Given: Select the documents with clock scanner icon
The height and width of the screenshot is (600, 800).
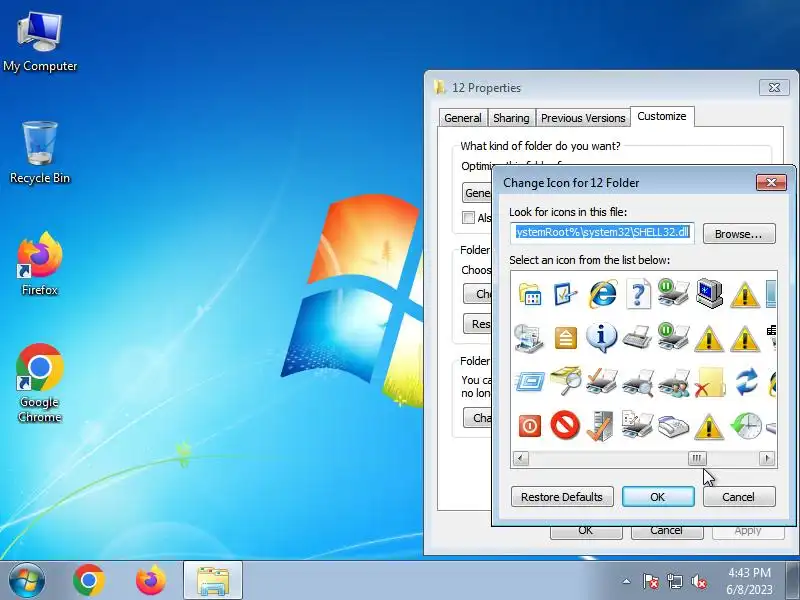Looking at the screenshot, I should 529,339.
